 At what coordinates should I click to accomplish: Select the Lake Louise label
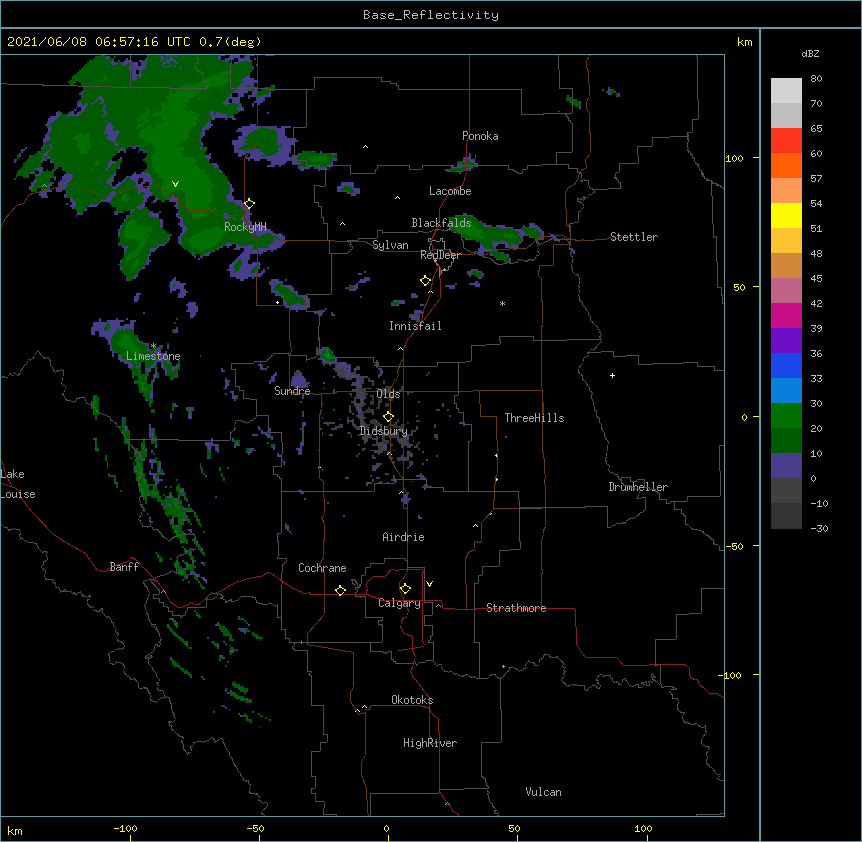[x=17, y=484]
